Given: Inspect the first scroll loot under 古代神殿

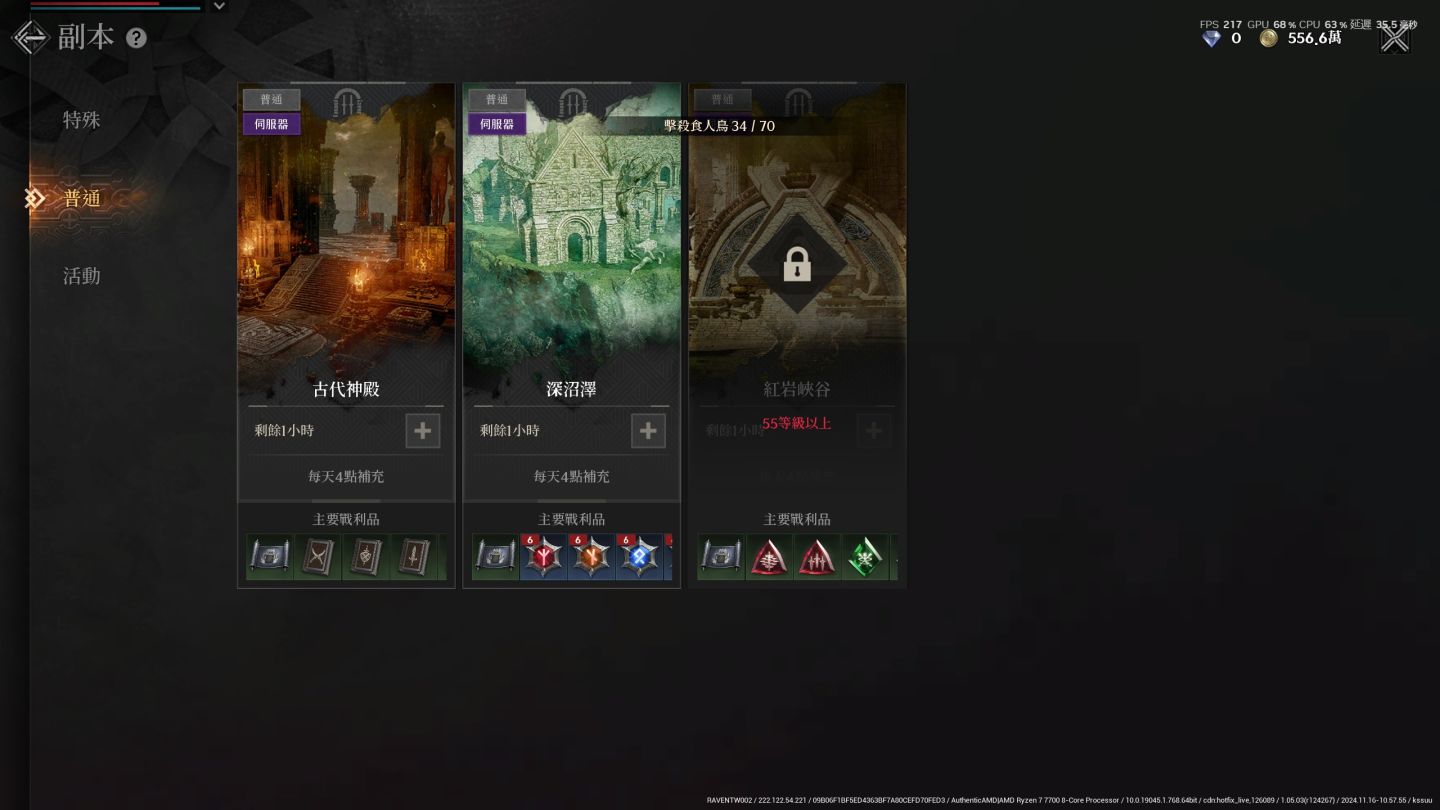Looking at the screenshot, I should pos(270,557).
